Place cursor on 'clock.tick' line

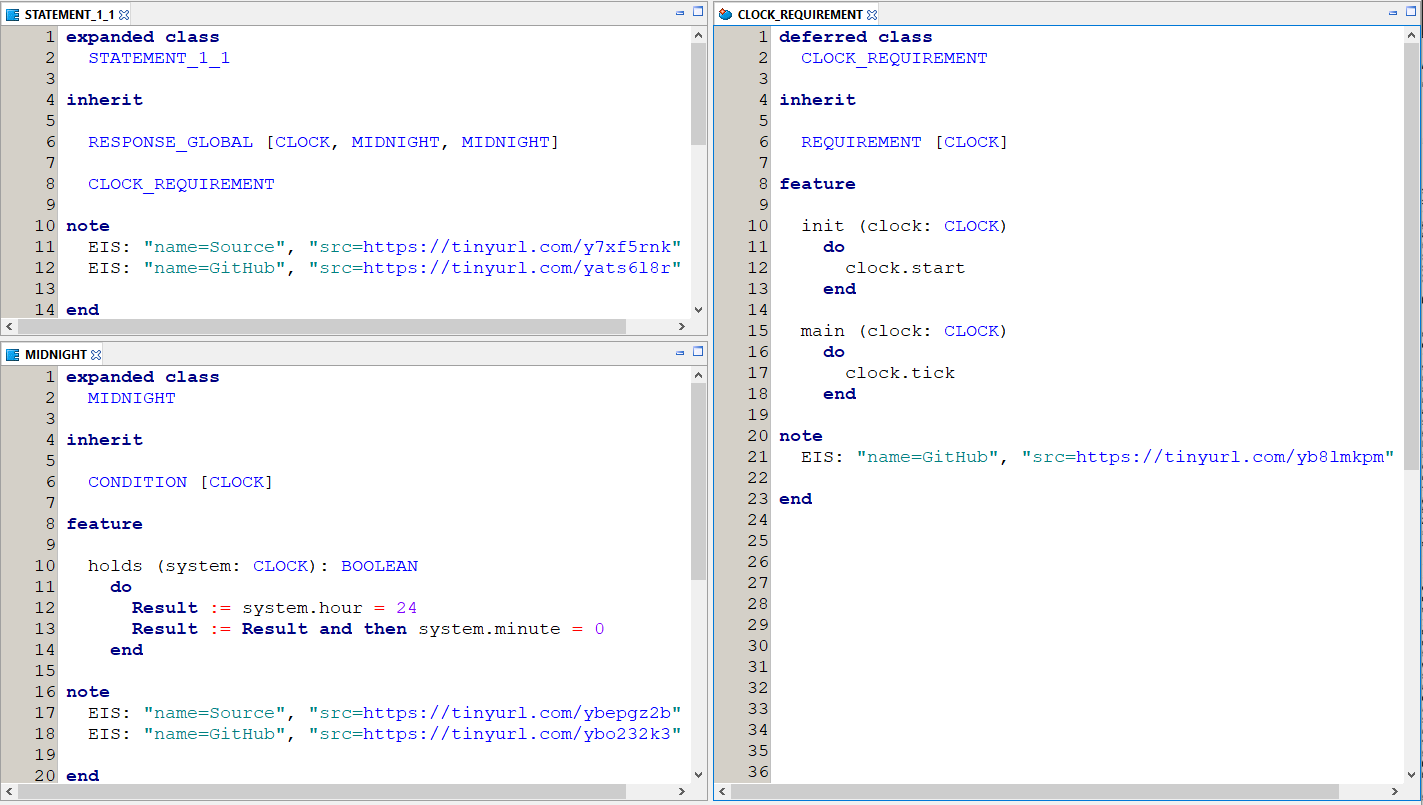point(900,373)
